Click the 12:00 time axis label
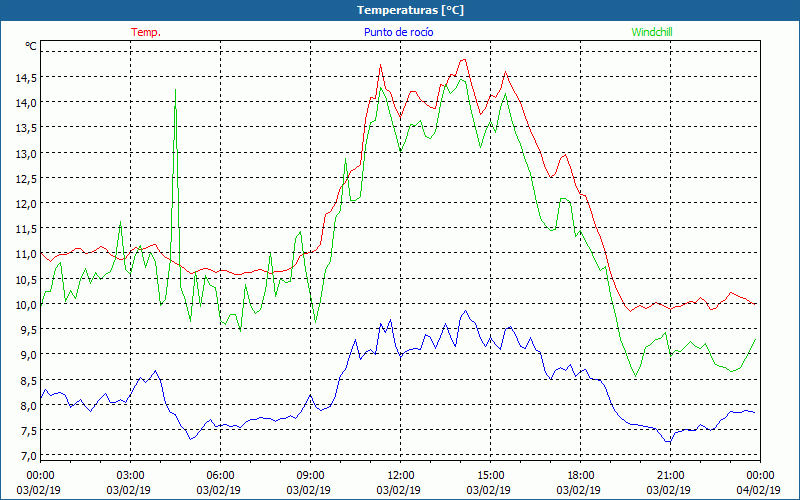 pyautogui.click(x=401, y=476)
